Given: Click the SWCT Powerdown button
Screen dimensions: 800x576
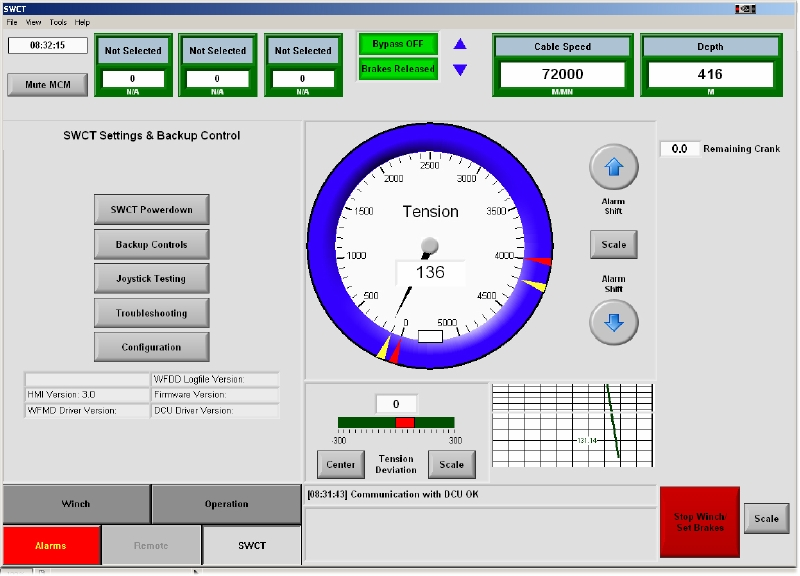Looking at the screenshot, I should pos(152,210).
